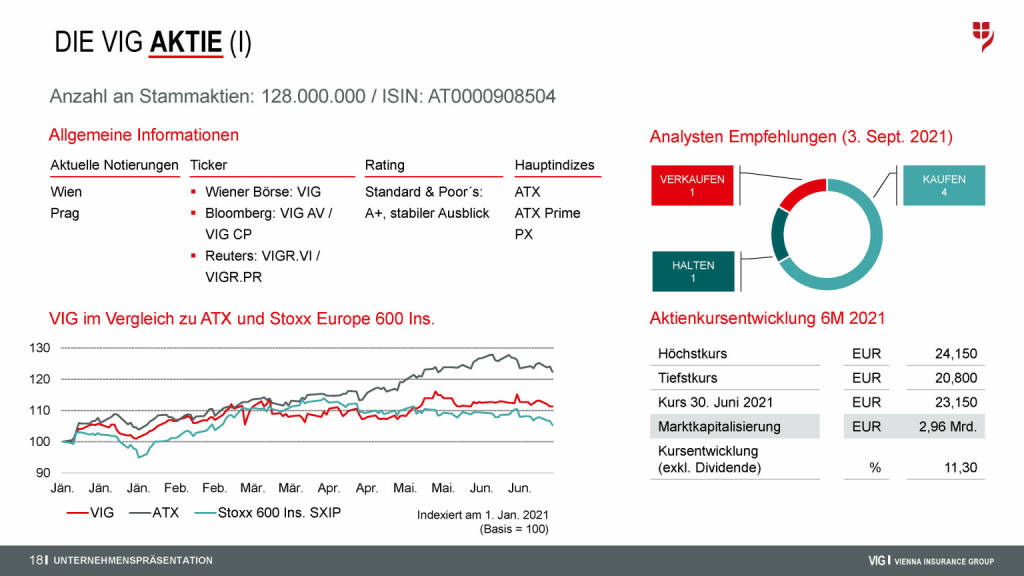1024x576 pixels.
Task: Select the highlighted Marktkapitalisierung row
Action: [x=816, y=427]
